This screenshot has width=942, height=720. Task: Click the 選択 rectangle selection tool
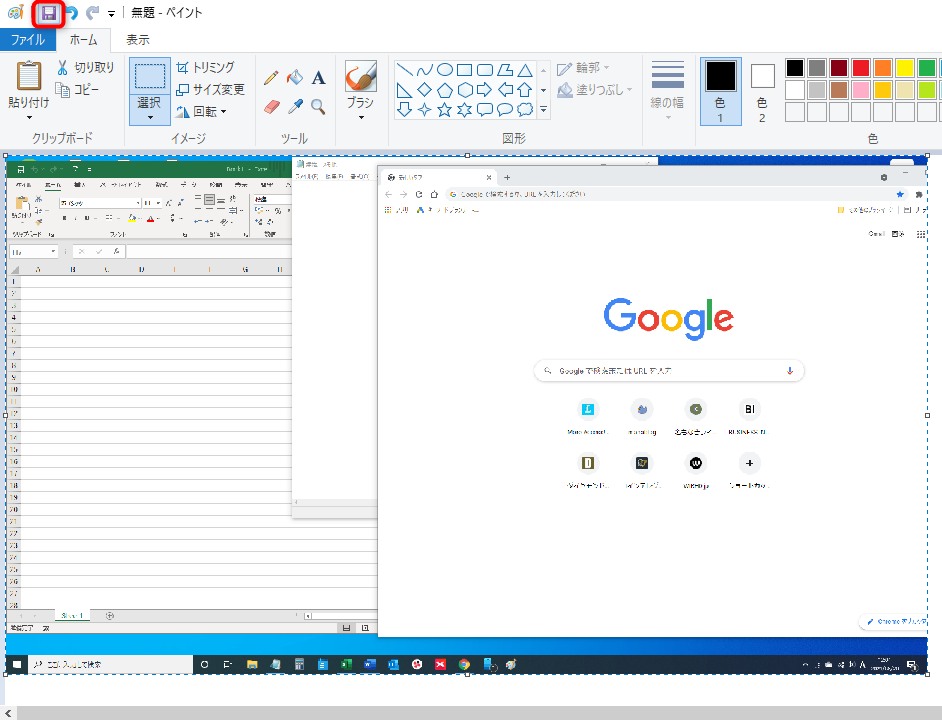tap(150, 76)
